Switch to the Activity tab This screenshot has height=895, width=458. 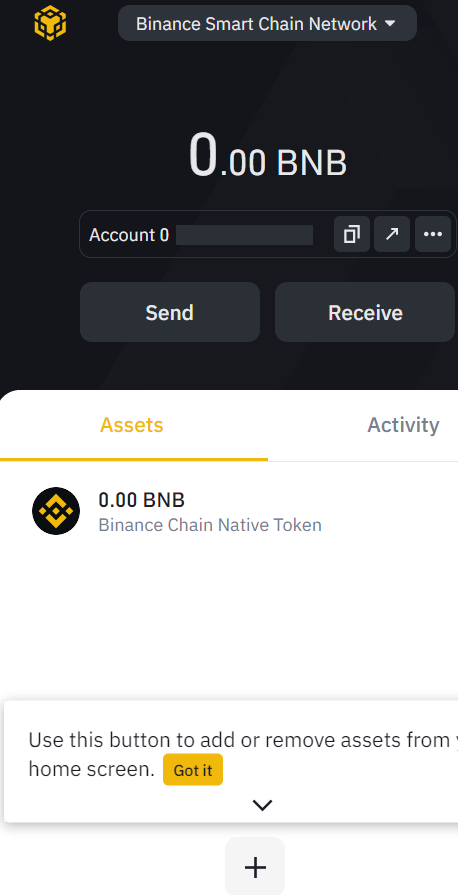pos(403,425)
